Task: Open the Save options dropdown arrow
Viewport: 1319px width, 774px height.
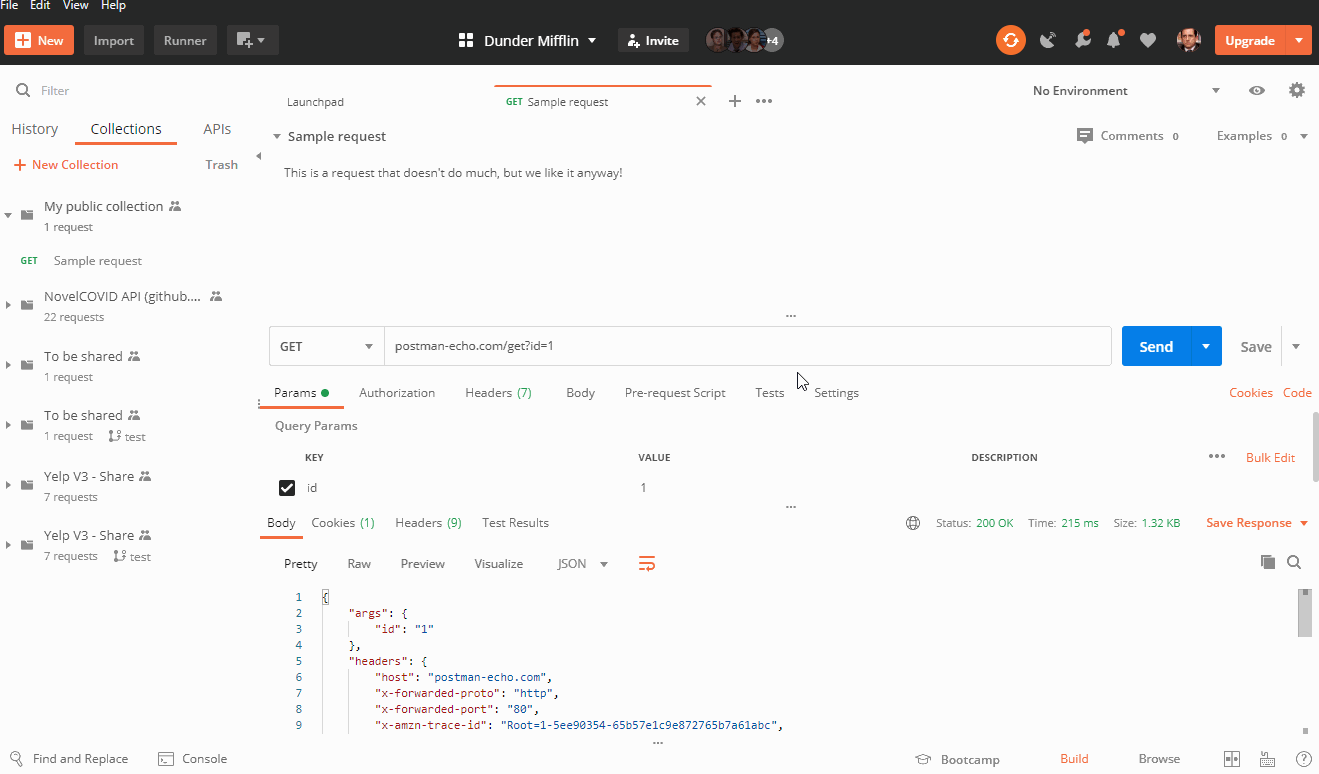Action: coord(1296,346)
